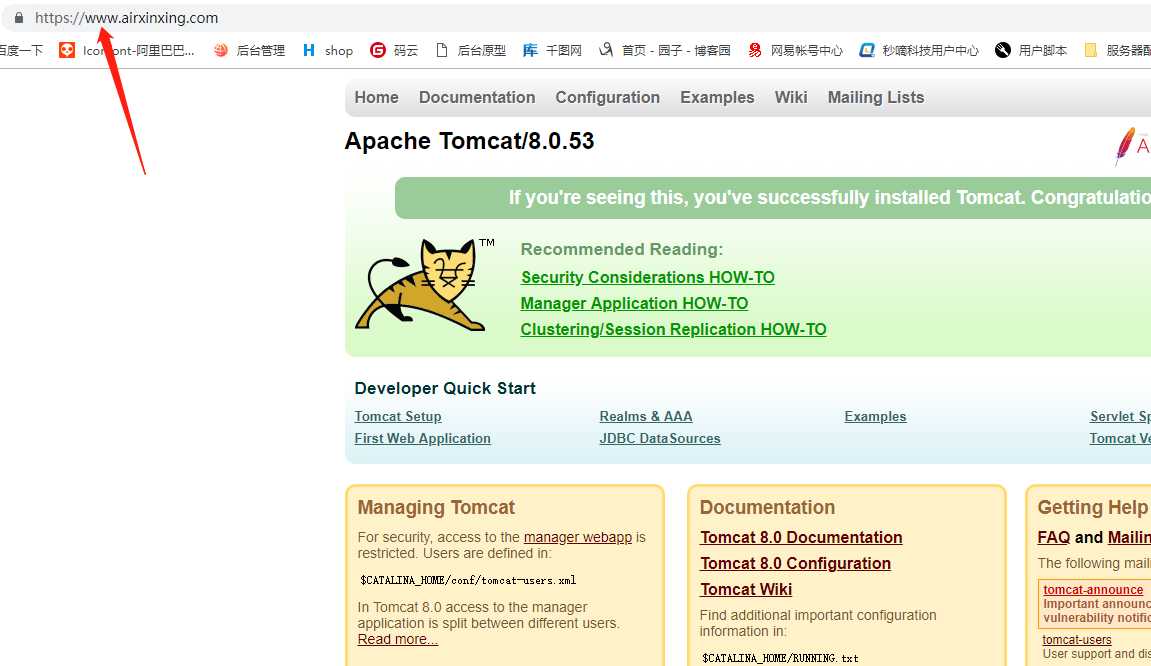The width and height of the screenshot is (1151, 666).
Task: Open the Tomcat Wiki link
Action: point(746,589)
